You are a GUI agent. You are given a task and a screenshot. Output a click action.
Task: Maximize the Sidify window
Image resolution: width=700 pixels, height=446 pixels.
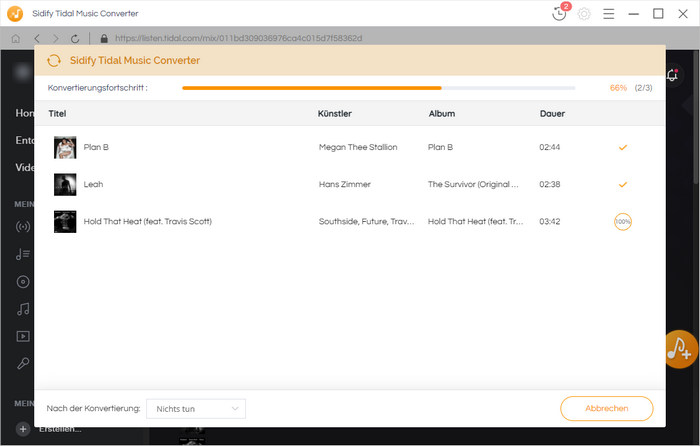click(x=658, y=14)
